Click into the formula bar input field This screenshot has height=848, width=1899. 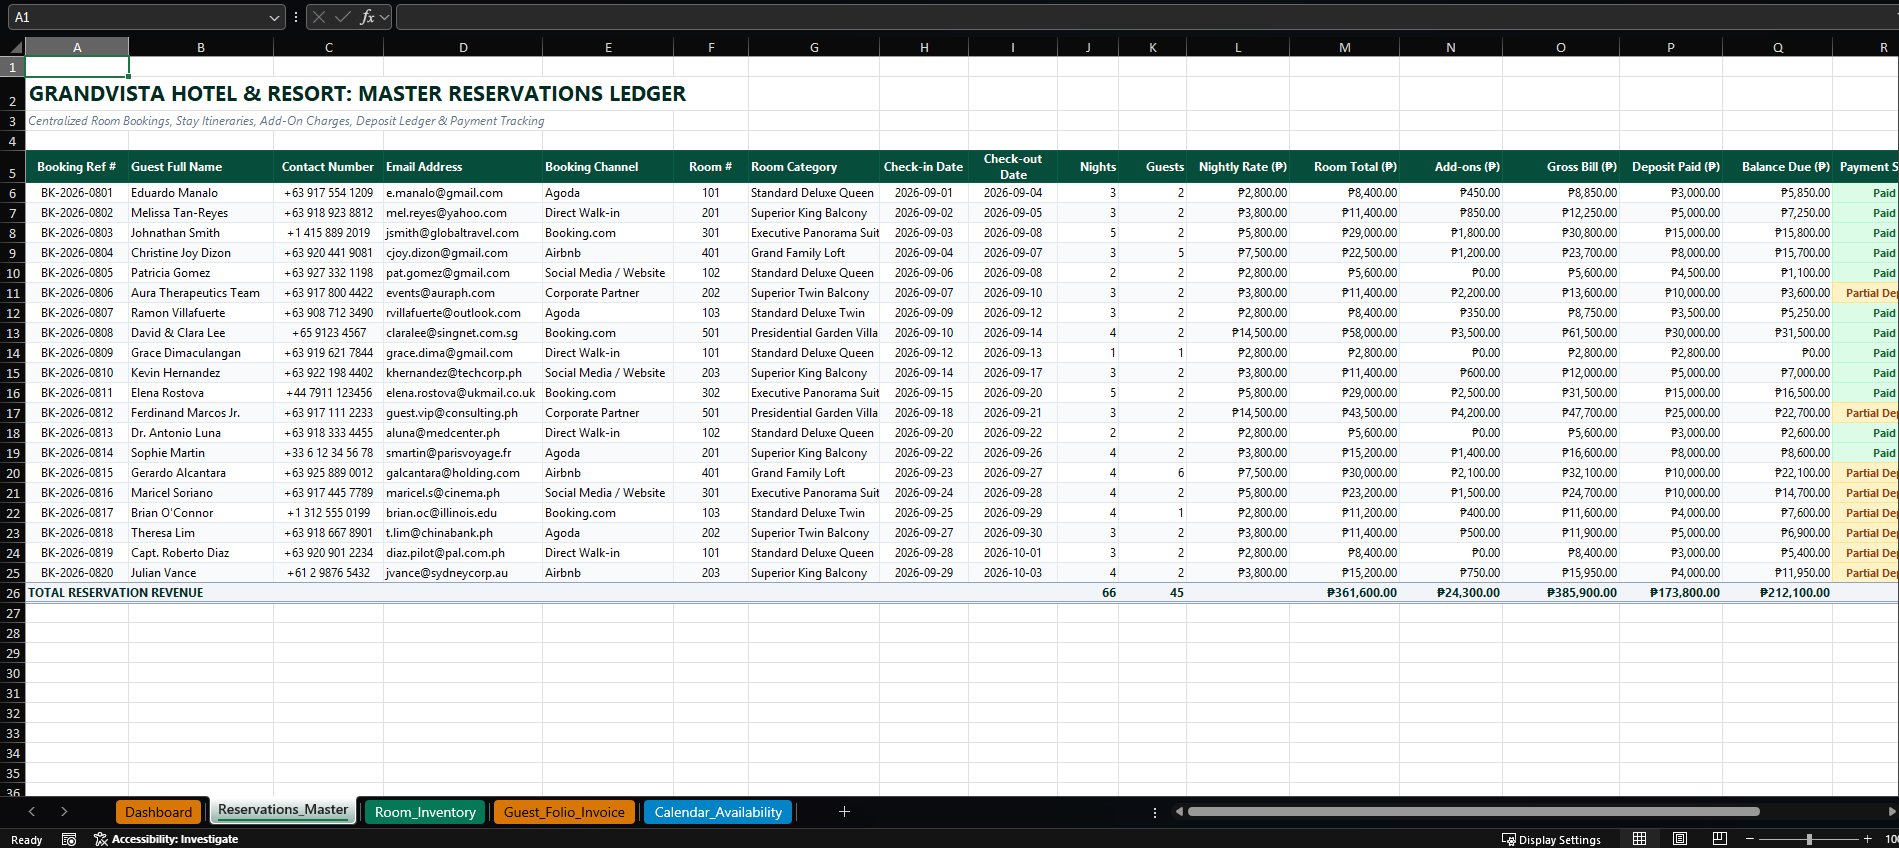1146,17
